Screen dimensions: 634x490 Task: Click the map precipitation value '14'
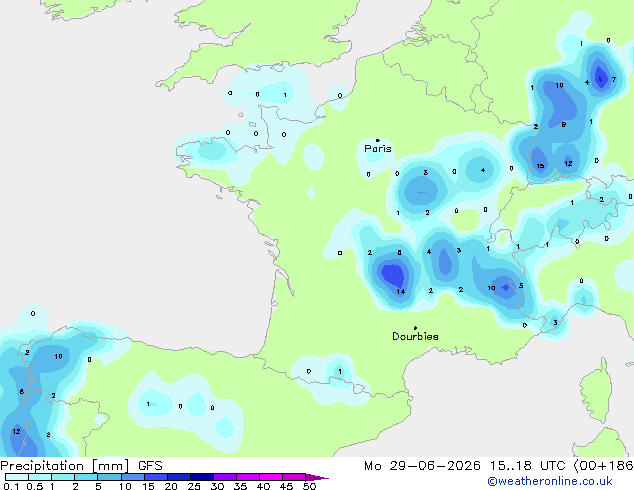pyautogui.click(x=401, y=291)
